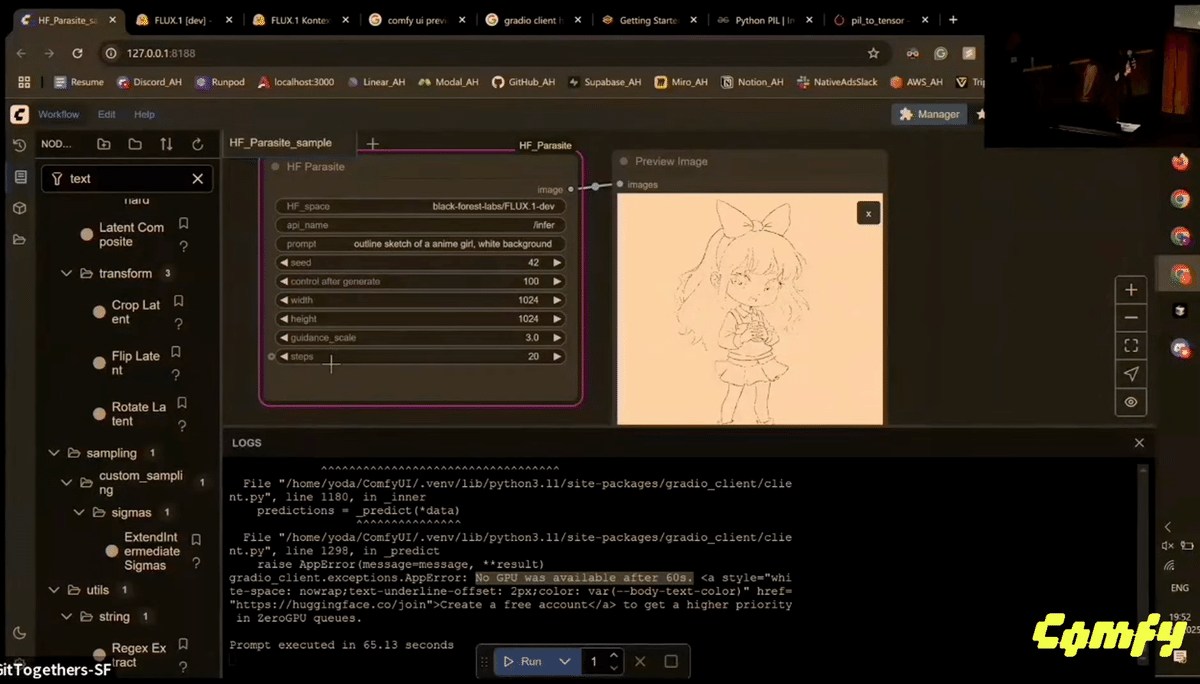This screenshot has height=684, width=1200.
Task: Zoom out on the canvas
Action: tap(1131, 318)
